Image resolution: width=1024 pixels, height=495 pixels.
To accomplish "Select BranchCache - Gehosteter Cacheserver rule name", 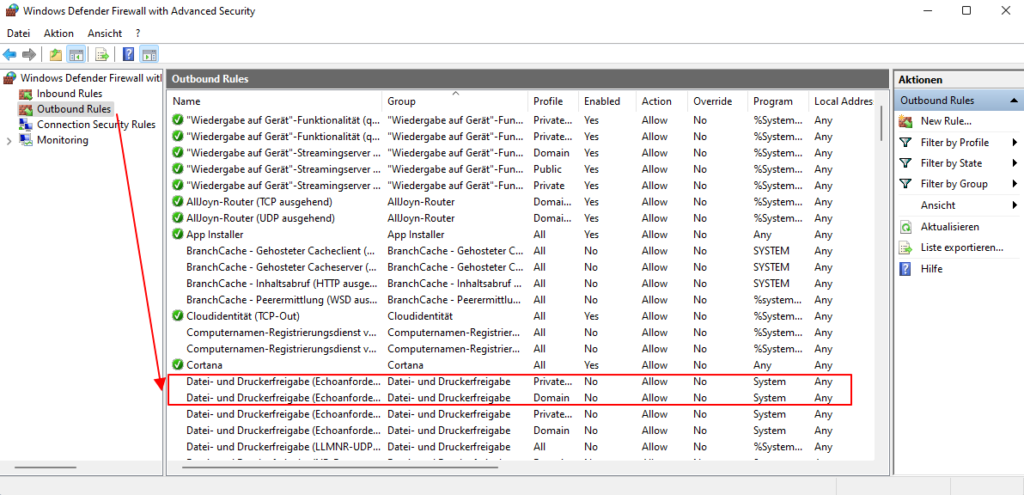I will [281, 267].
